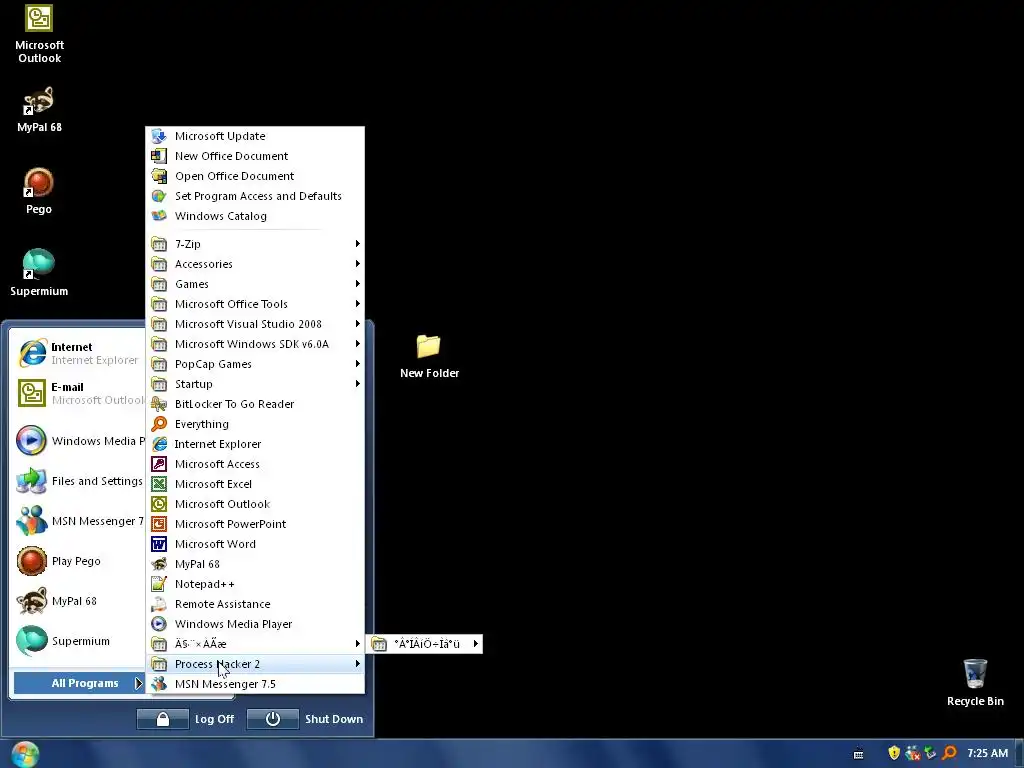Expand the Games submenu
This screenshot has width=1024, height=768.
pos(255,284)
